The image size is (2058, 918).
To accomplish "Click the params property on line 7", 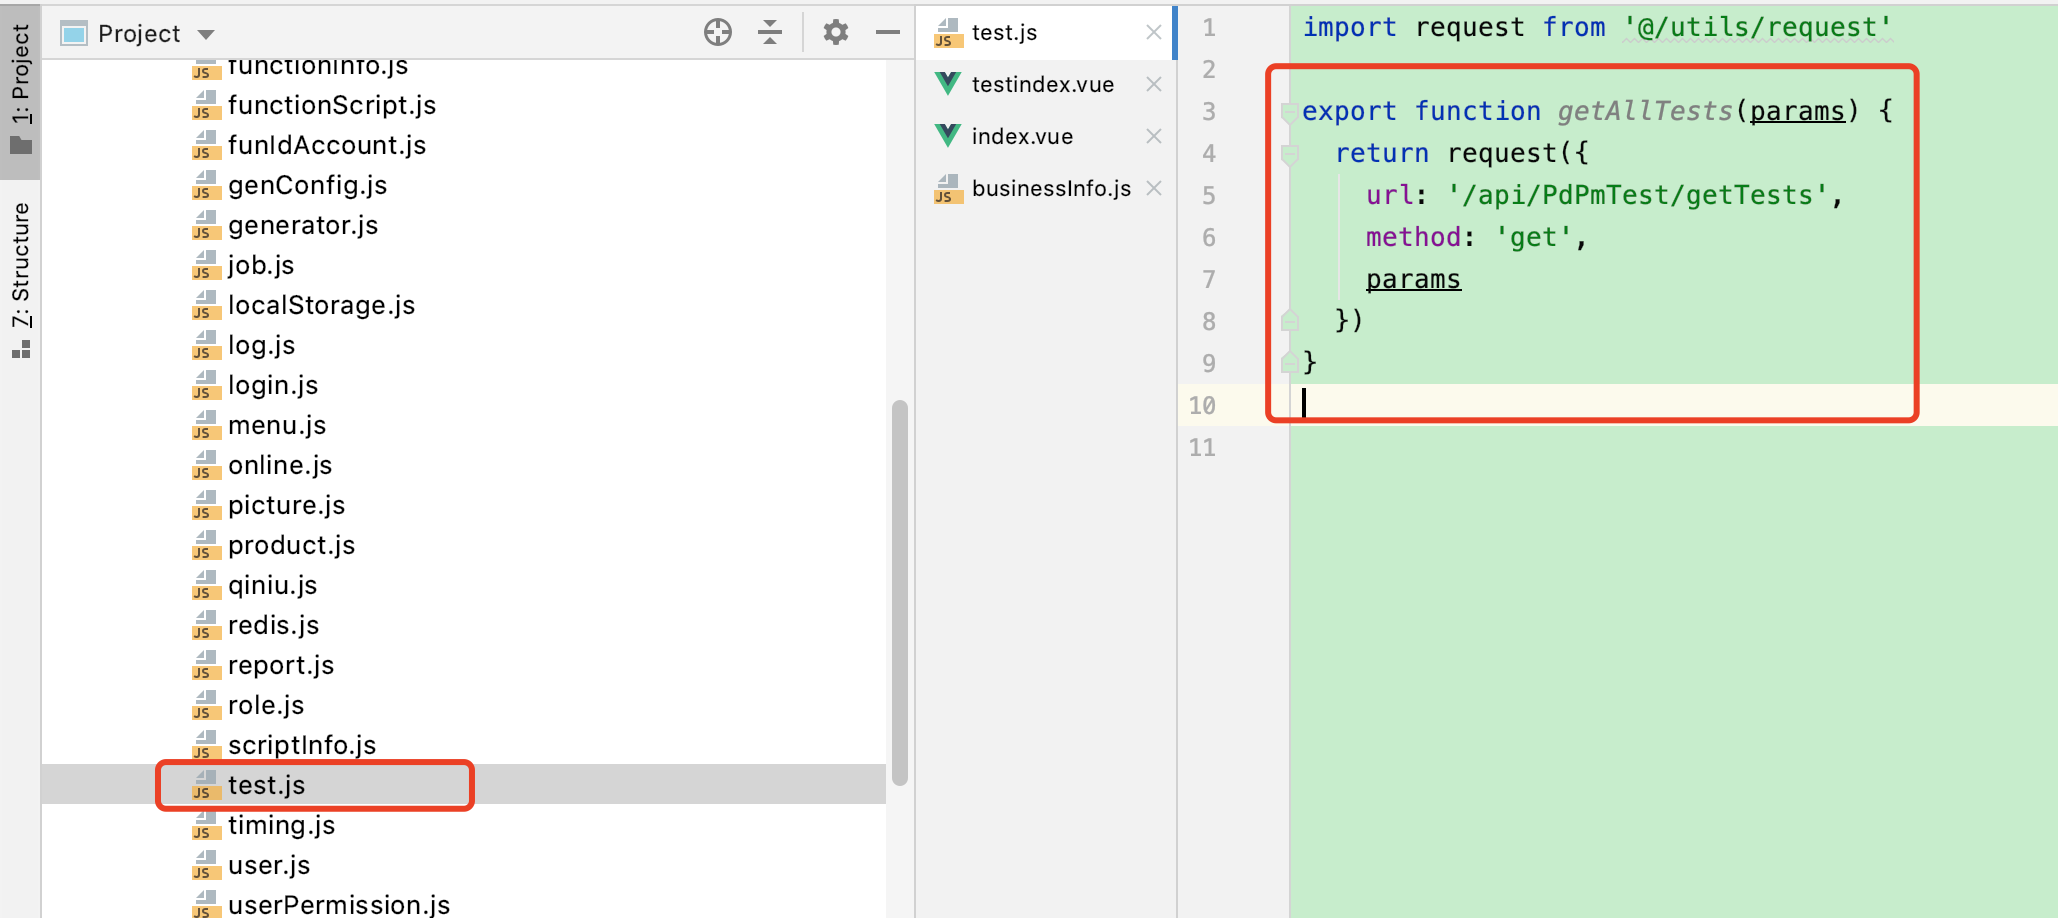I will (x=1413, y=279).
